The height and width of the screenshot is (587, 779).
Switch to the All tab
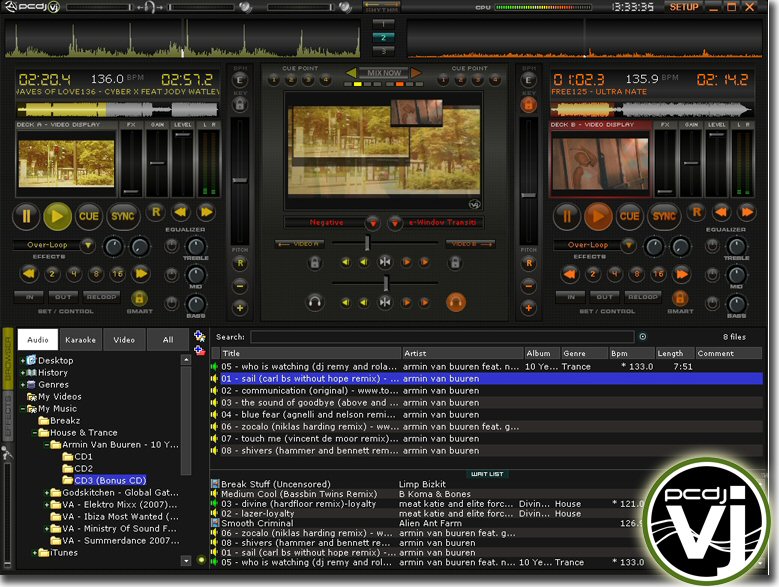[x=168, y=340]
